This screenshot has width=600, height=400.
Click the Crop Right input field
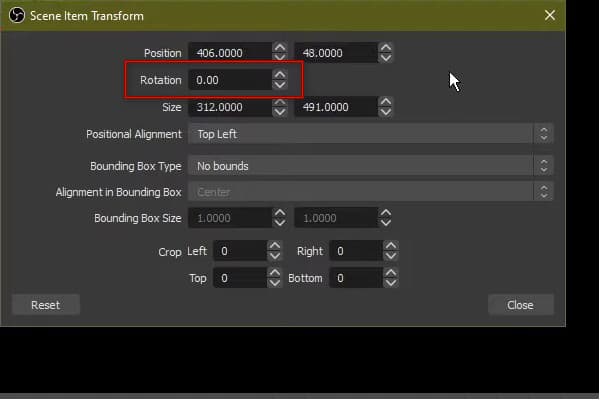pos(356,251)
